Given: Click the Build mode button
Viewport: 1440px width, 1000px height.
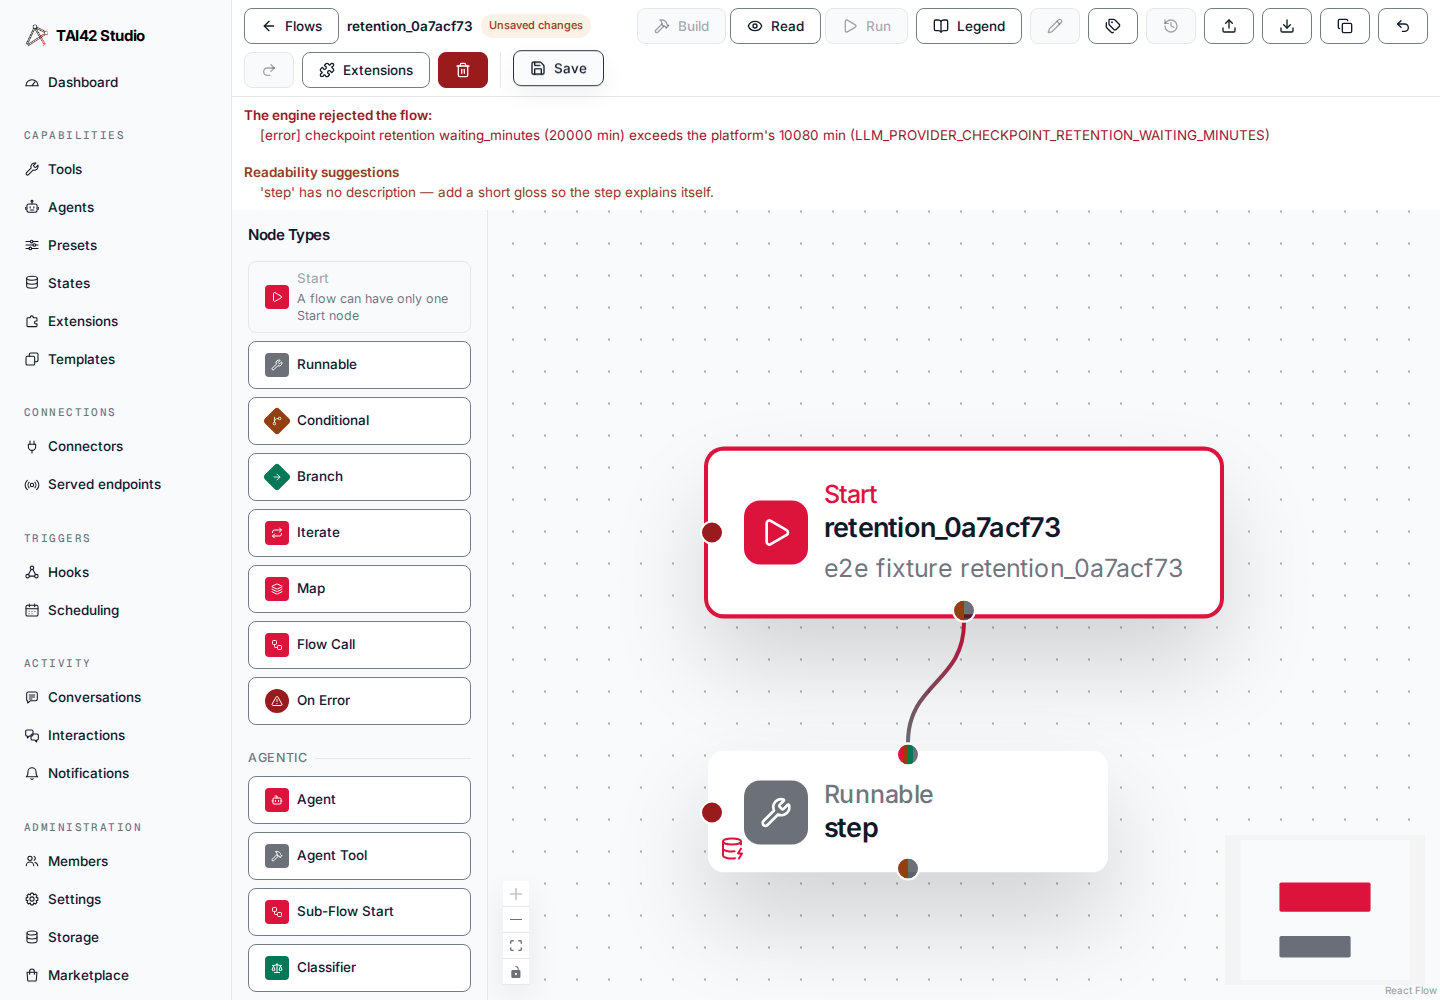Looking at the screenshot, I should click(682, 26).
